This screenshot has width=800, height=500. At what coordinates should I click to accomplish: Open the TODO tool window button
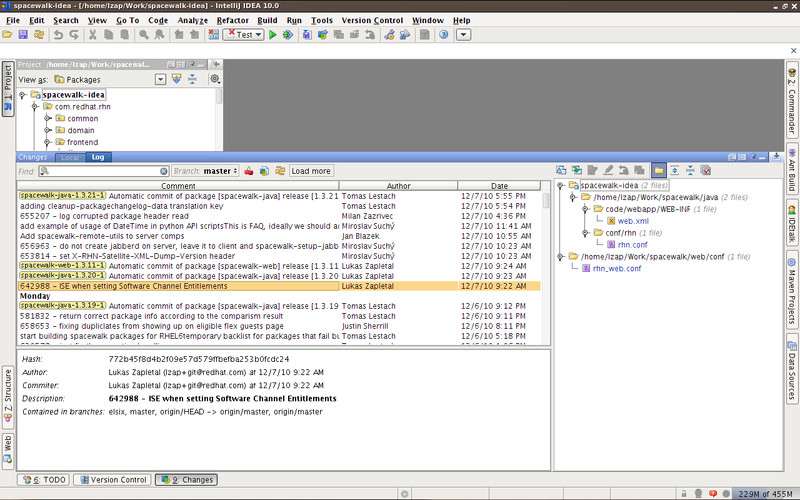pos(44,480)
